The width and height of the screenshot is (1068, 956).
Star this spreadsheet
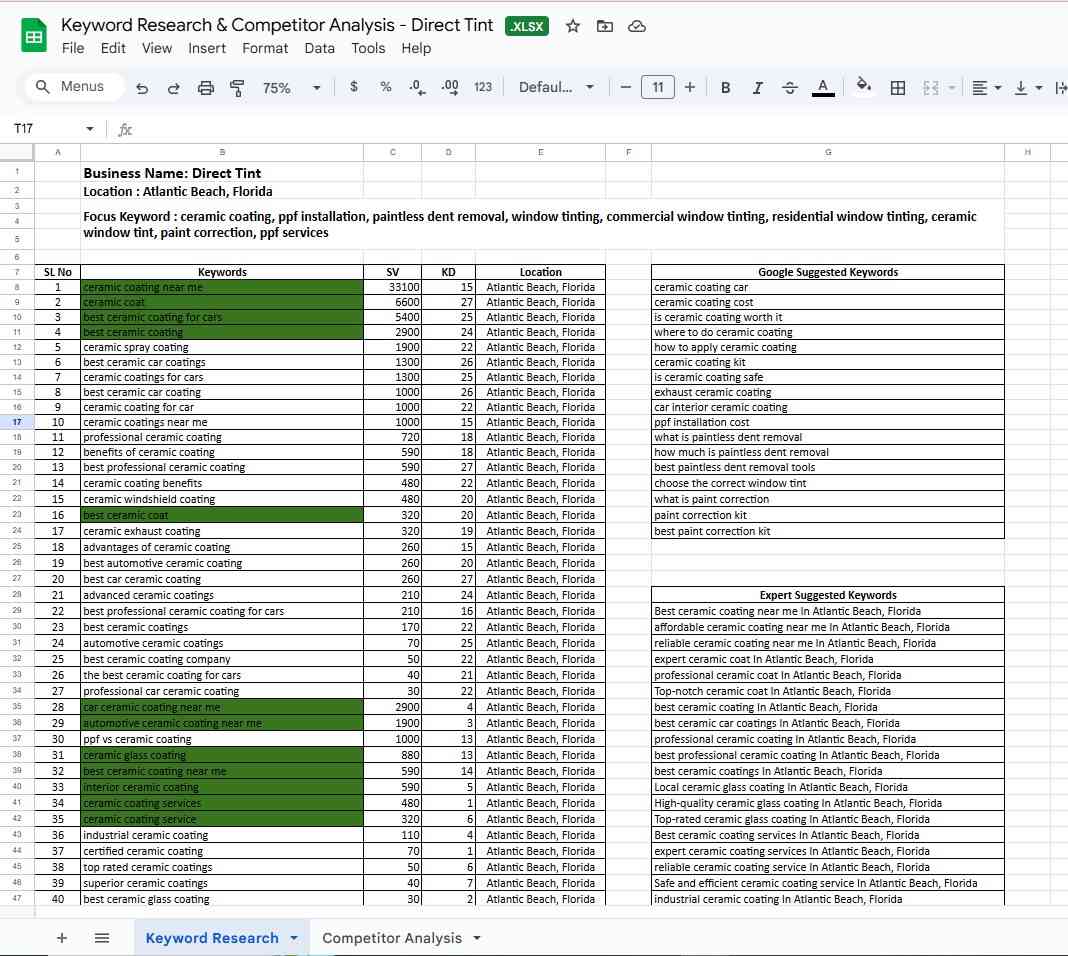pyautogui.click(x=573, y=27)
